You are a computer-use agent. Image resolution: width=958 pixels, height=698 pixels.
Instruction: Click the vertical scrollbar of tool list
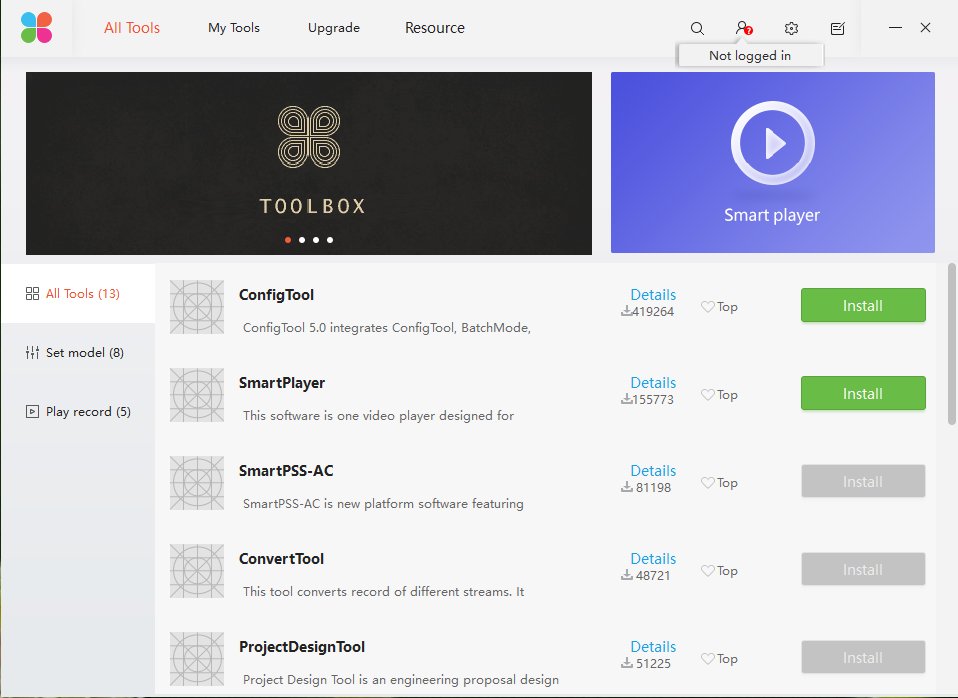(952, 343)
